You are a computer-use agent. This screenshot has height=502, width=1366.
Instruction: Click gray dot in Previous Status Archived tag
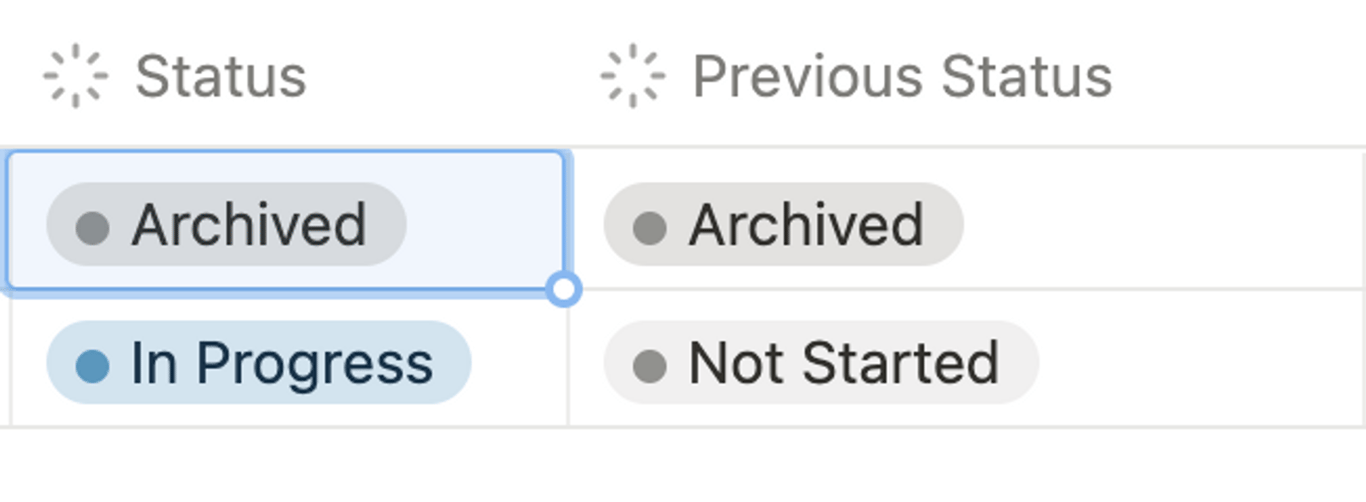point(649,227)
